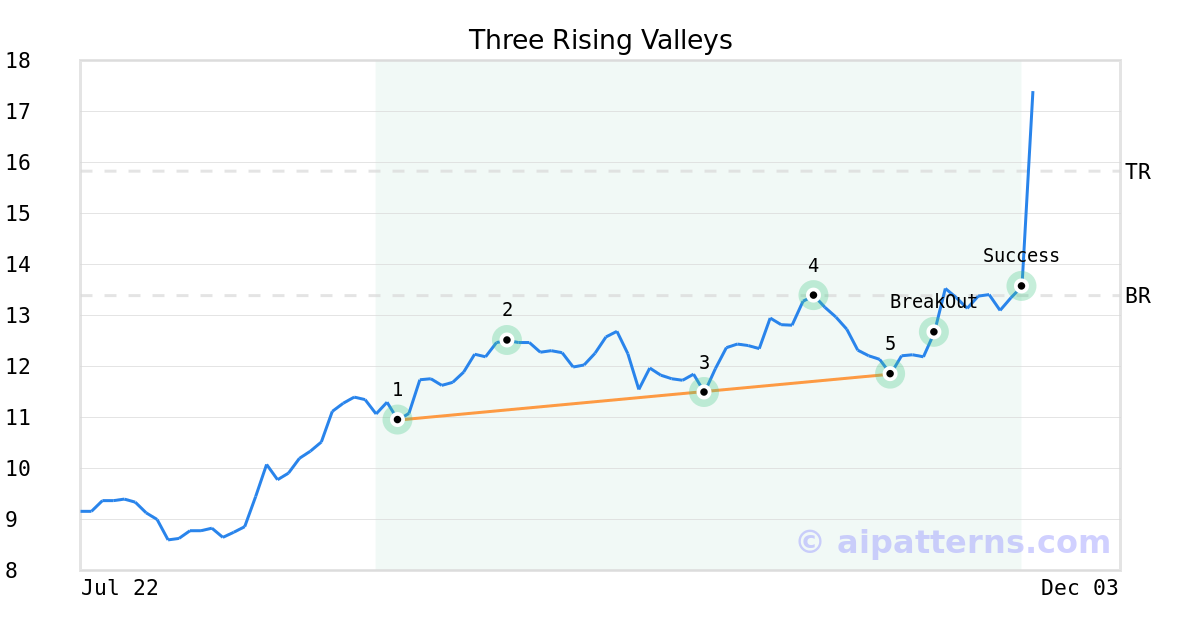Click the "8" y-axis value label

(x=11, y=571)
